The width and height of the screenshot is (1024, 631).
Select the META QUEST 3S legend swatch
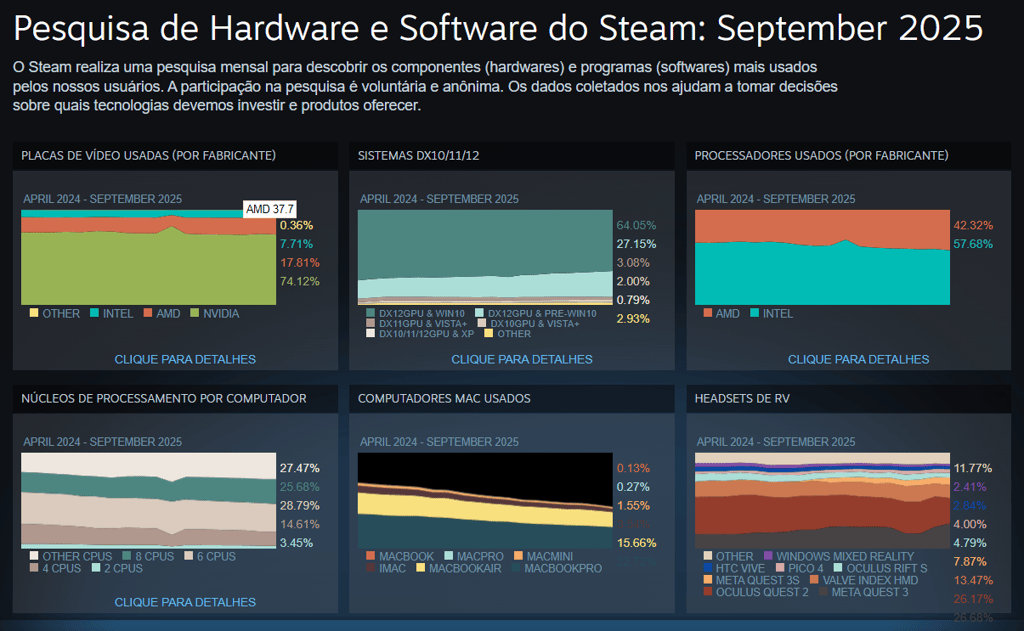(707, 579)
